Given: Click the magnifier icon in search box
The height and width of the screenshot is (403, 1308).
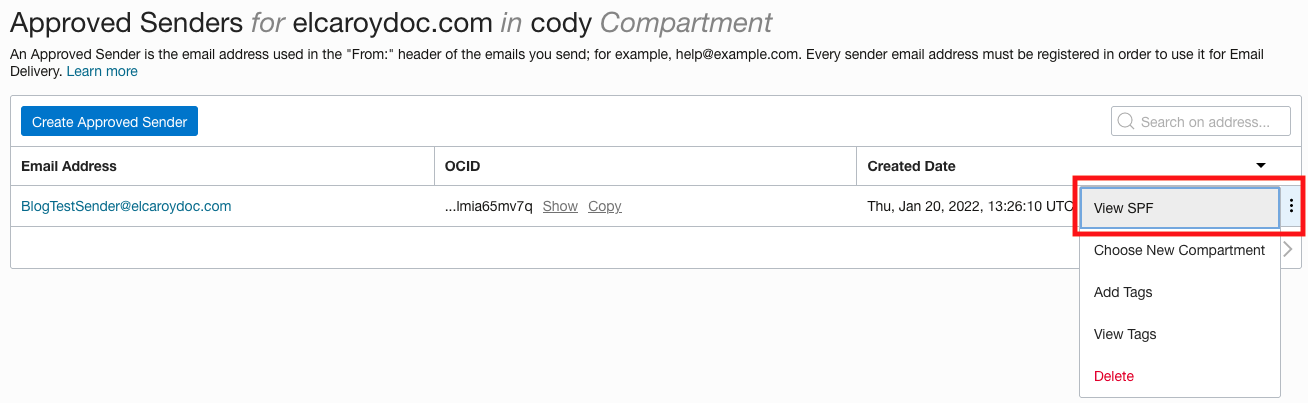Looking at the screenshot, I should [1126, 122].
